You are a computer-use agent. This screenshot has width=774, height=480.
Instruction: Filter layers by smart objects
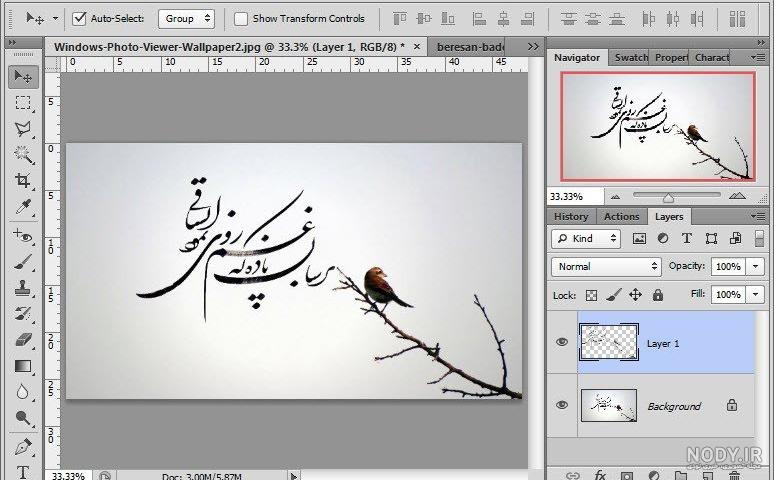[x=735, y=239]
